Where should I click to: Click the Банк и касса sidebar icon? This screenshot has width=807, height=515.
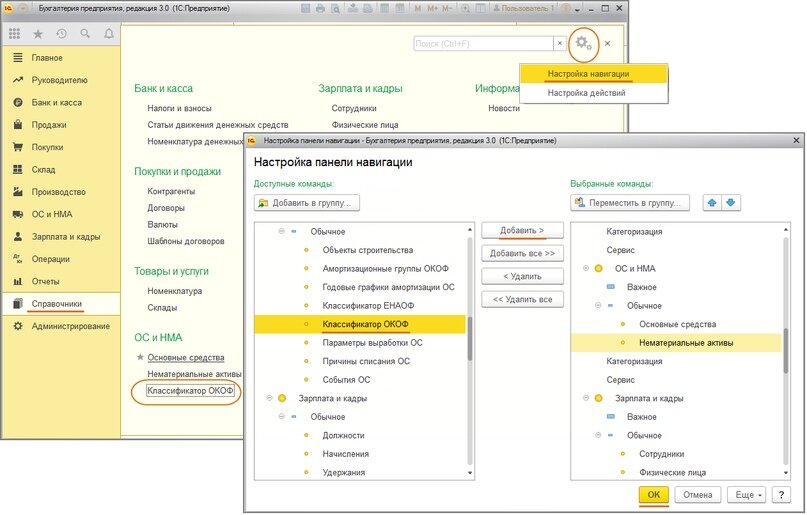click(x=17, y=102)
